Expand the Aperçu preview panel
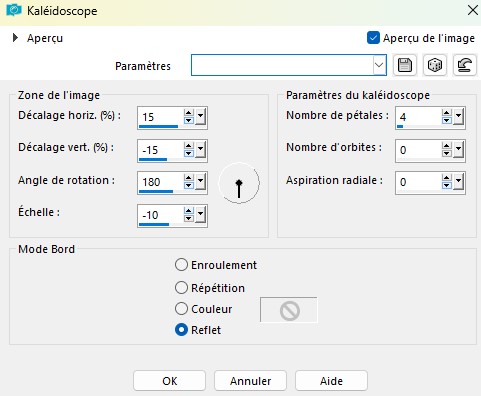 (15, 38)
